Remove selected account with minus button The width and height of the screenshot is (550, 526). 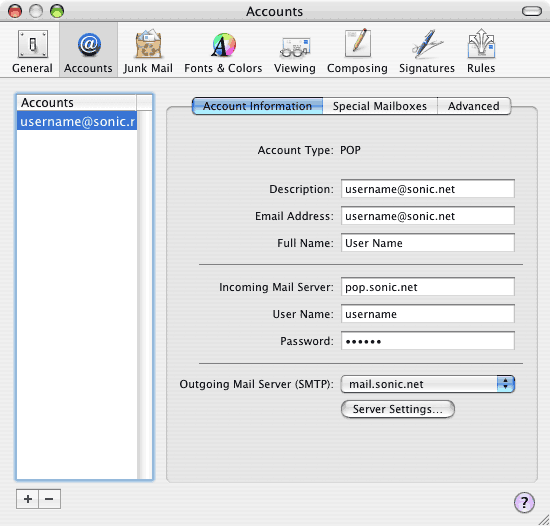(49, 499)
